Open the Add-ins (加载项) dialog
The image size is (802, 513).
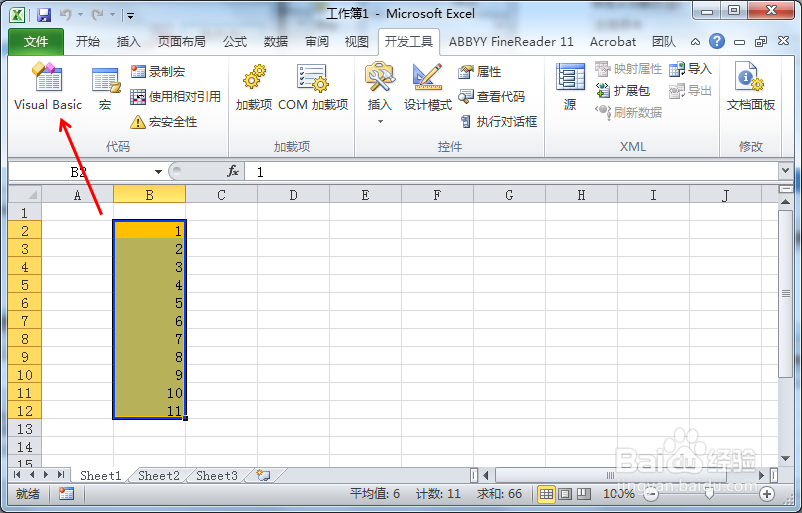254,87
